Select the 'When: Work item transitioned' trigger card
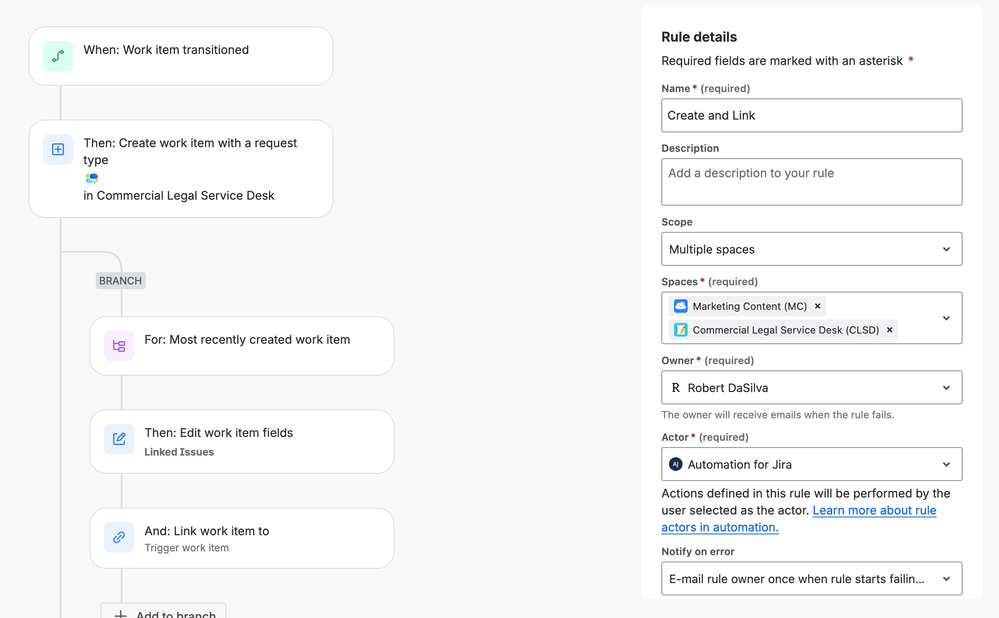This screenshot has width=999, height=618. tap(181, 56)
